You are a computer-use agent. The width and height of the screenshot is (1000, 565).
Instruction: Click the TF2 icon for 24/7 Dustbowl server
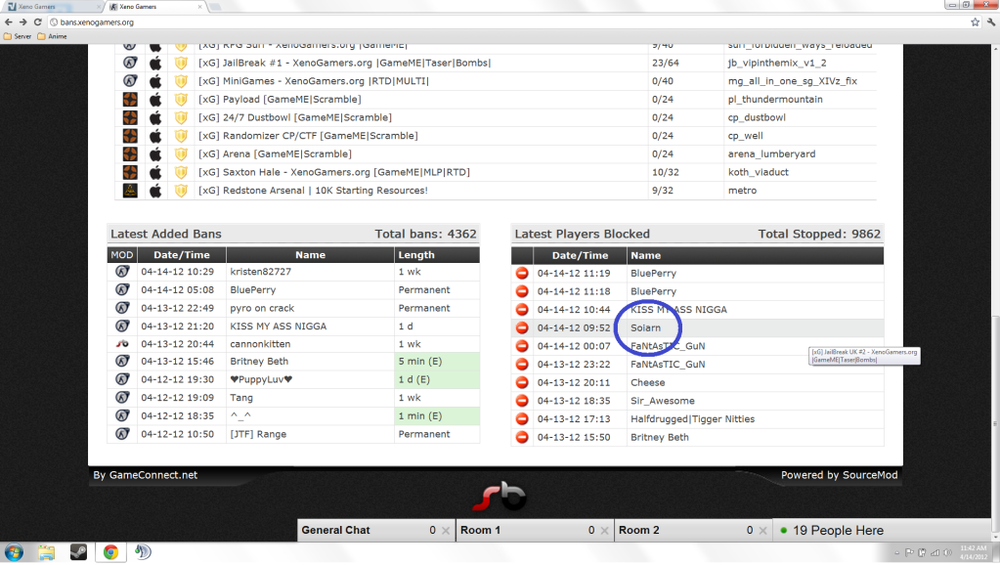coord(130,118)
